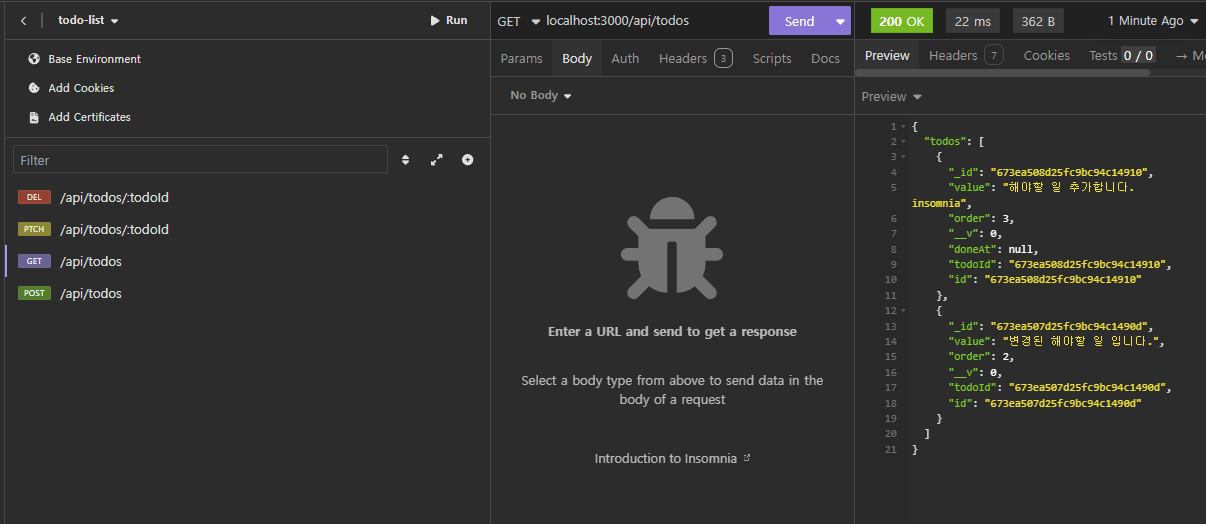Viewport: 1206px width, 524px height.
Task: Go back using the left chevron icon
Action: coord(23,20)
